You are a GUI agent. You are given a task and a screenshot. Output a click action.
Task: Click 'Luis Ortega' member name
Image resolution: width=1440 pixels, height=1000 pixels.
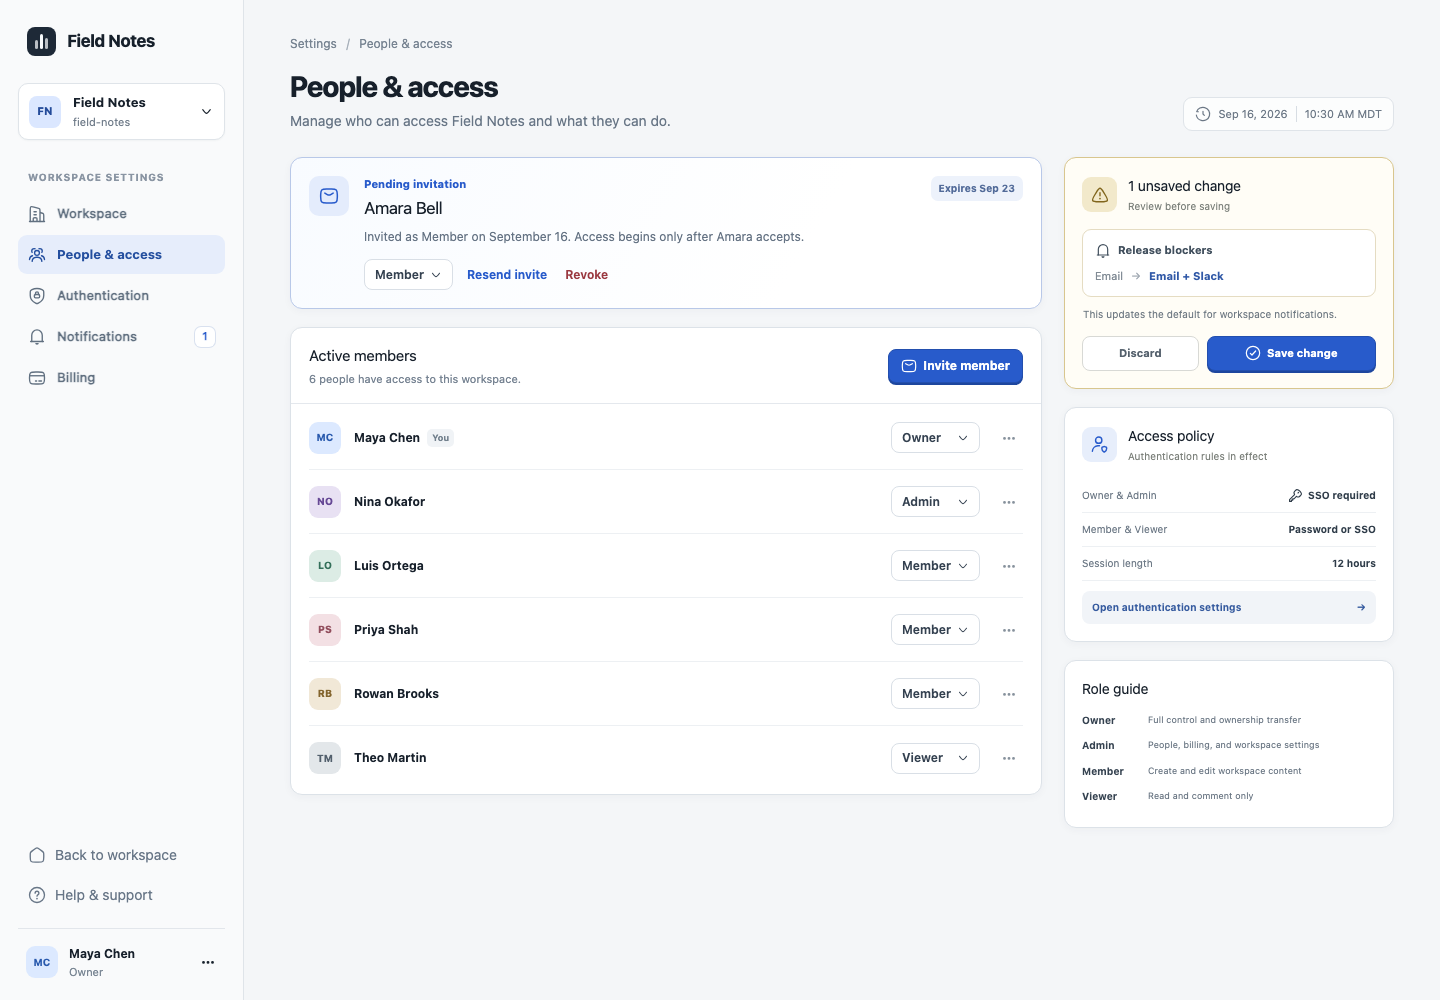point(388,566)
